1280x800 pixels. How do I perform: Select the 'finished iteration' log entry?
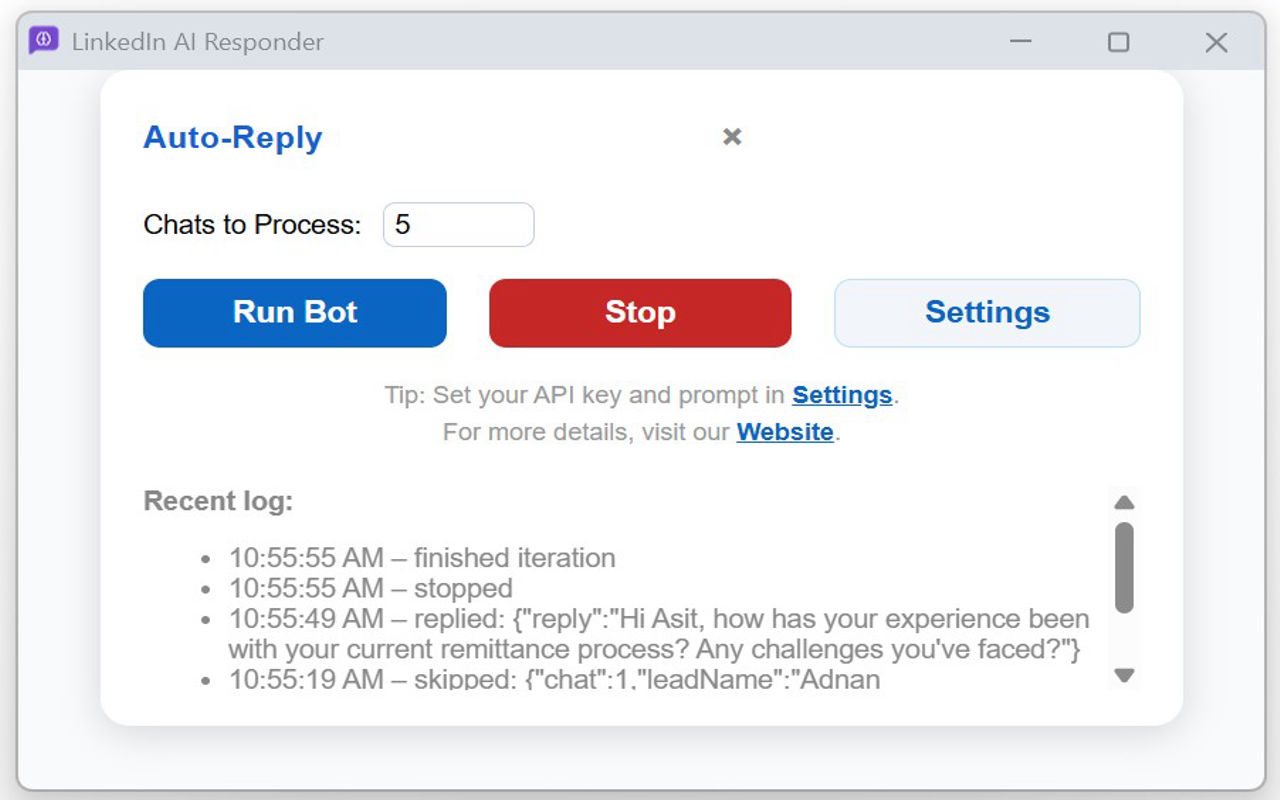click(x=422, y=558)
